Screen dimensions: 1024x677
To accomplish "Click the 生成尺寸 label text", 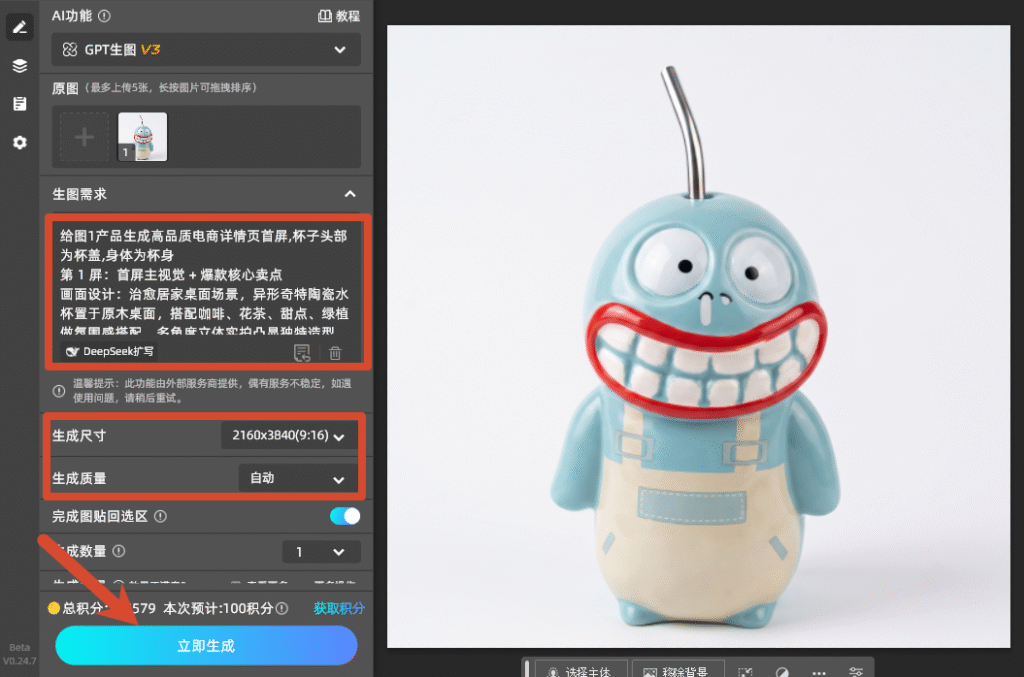I will coord(79,435).
